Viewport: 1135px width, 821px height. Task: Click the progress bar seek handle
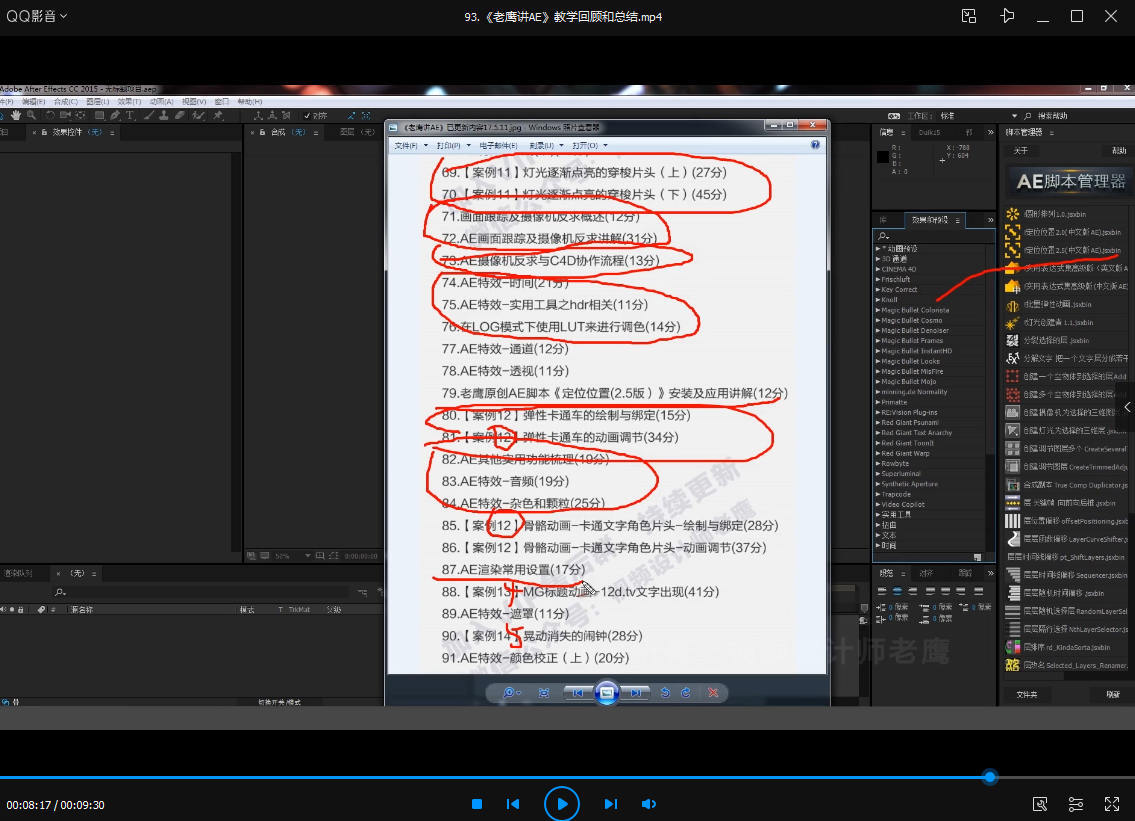pyautogui.click(x=990, y=777)
